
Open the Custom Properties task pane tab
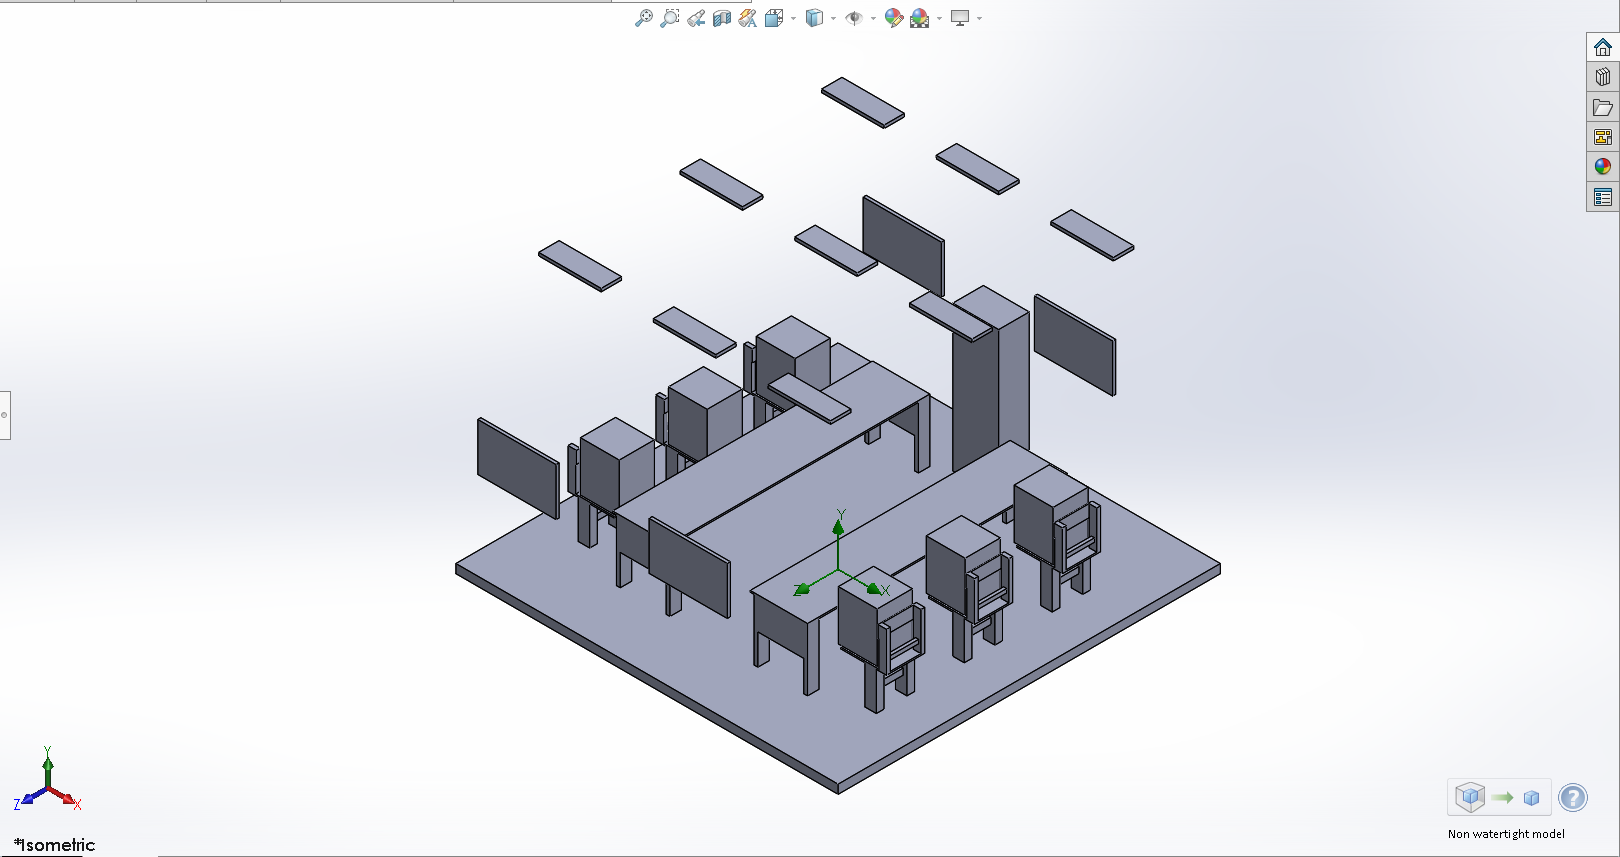tap(1603, 197)
